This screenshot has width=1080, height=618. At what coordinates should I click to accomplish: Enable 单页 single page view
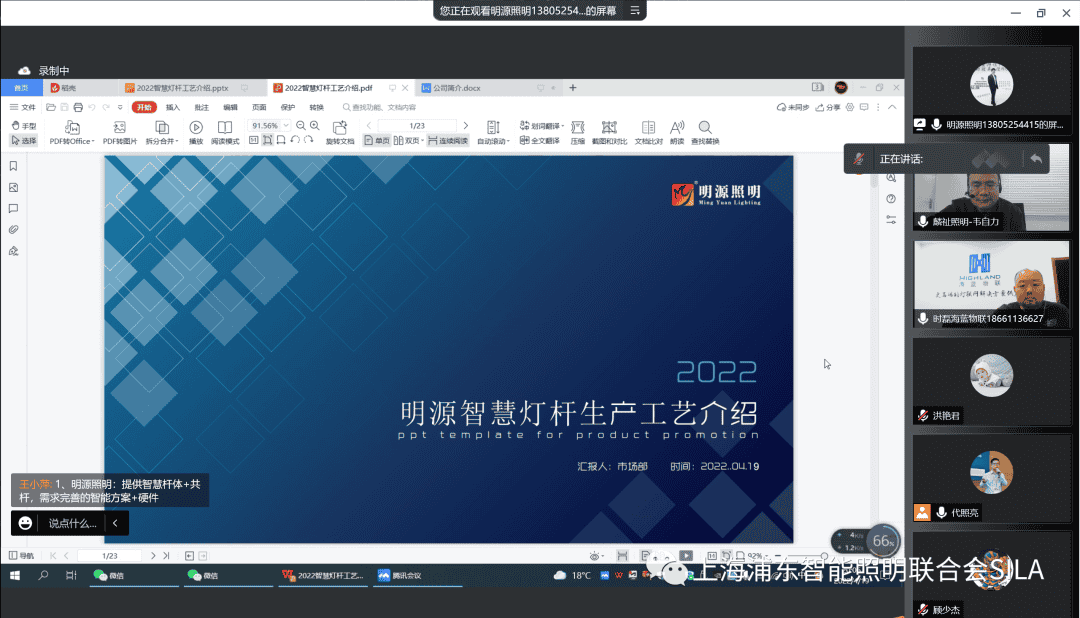click(x=376, y=141)
